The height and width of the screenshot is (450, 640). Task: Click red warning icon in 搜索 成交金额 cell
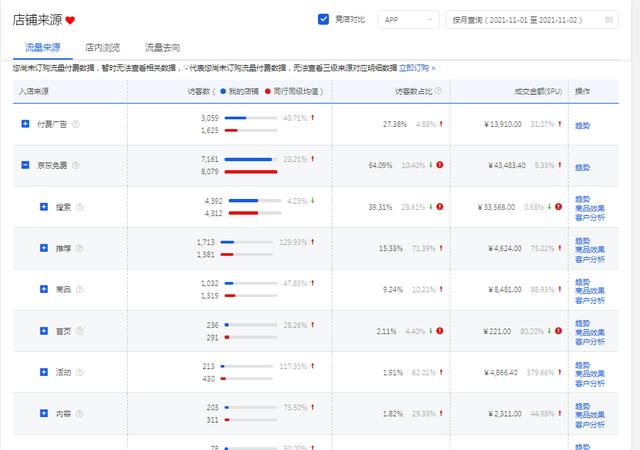coord(562,207)
